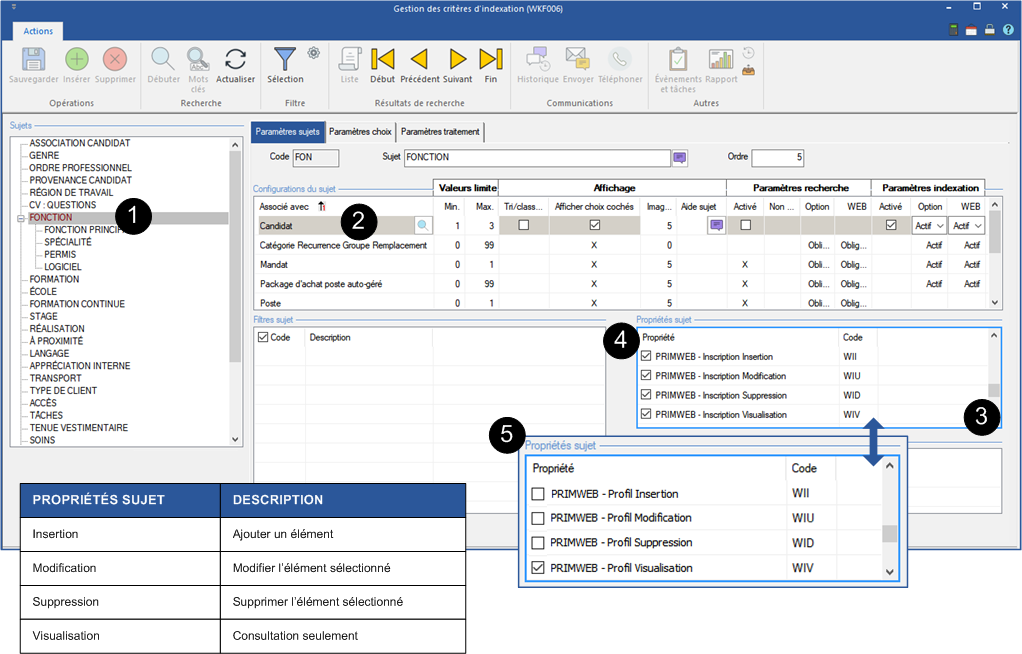Switch to the Paramètres choix tab
The height and width of the screenshot is (654, 1022).
360,132
